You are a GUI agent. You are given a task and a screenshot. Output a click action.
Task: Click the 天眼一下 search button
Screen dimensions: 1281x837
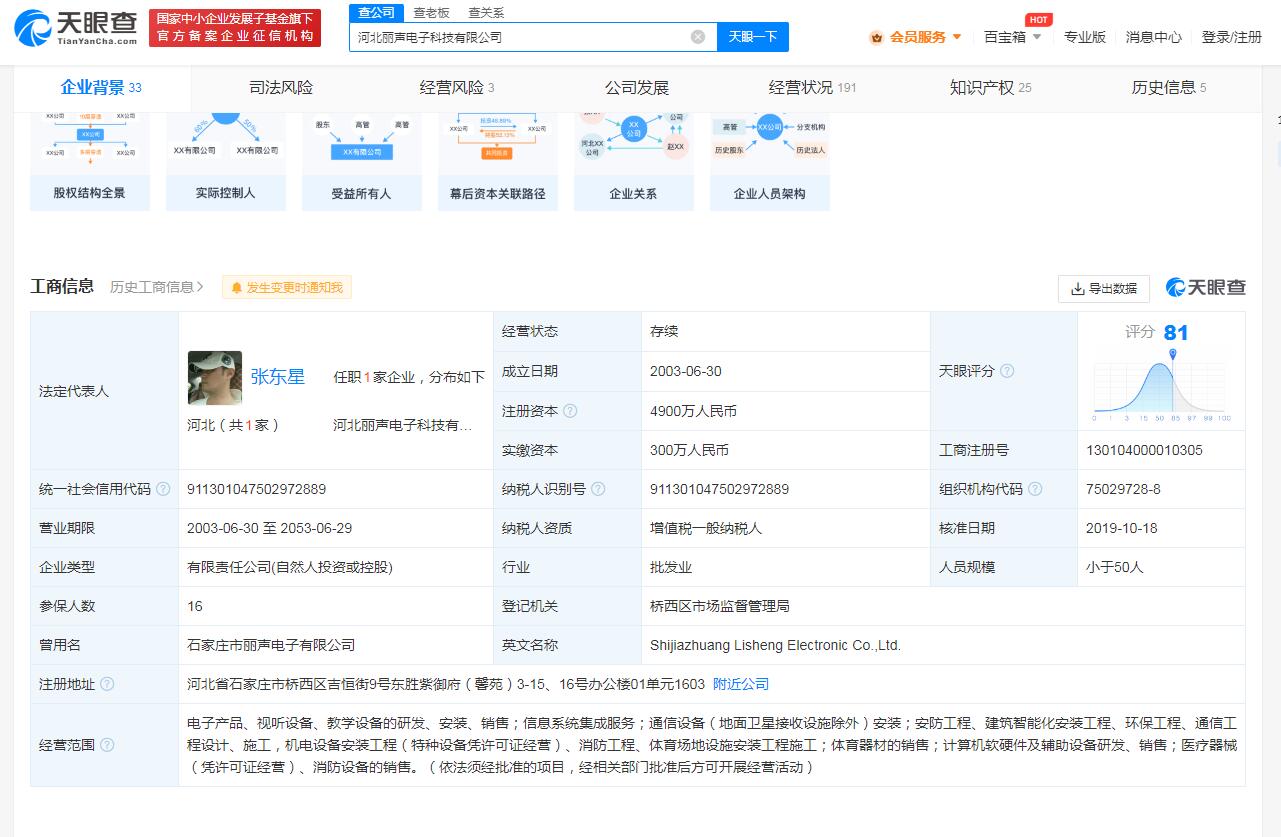tap(753, 37)
